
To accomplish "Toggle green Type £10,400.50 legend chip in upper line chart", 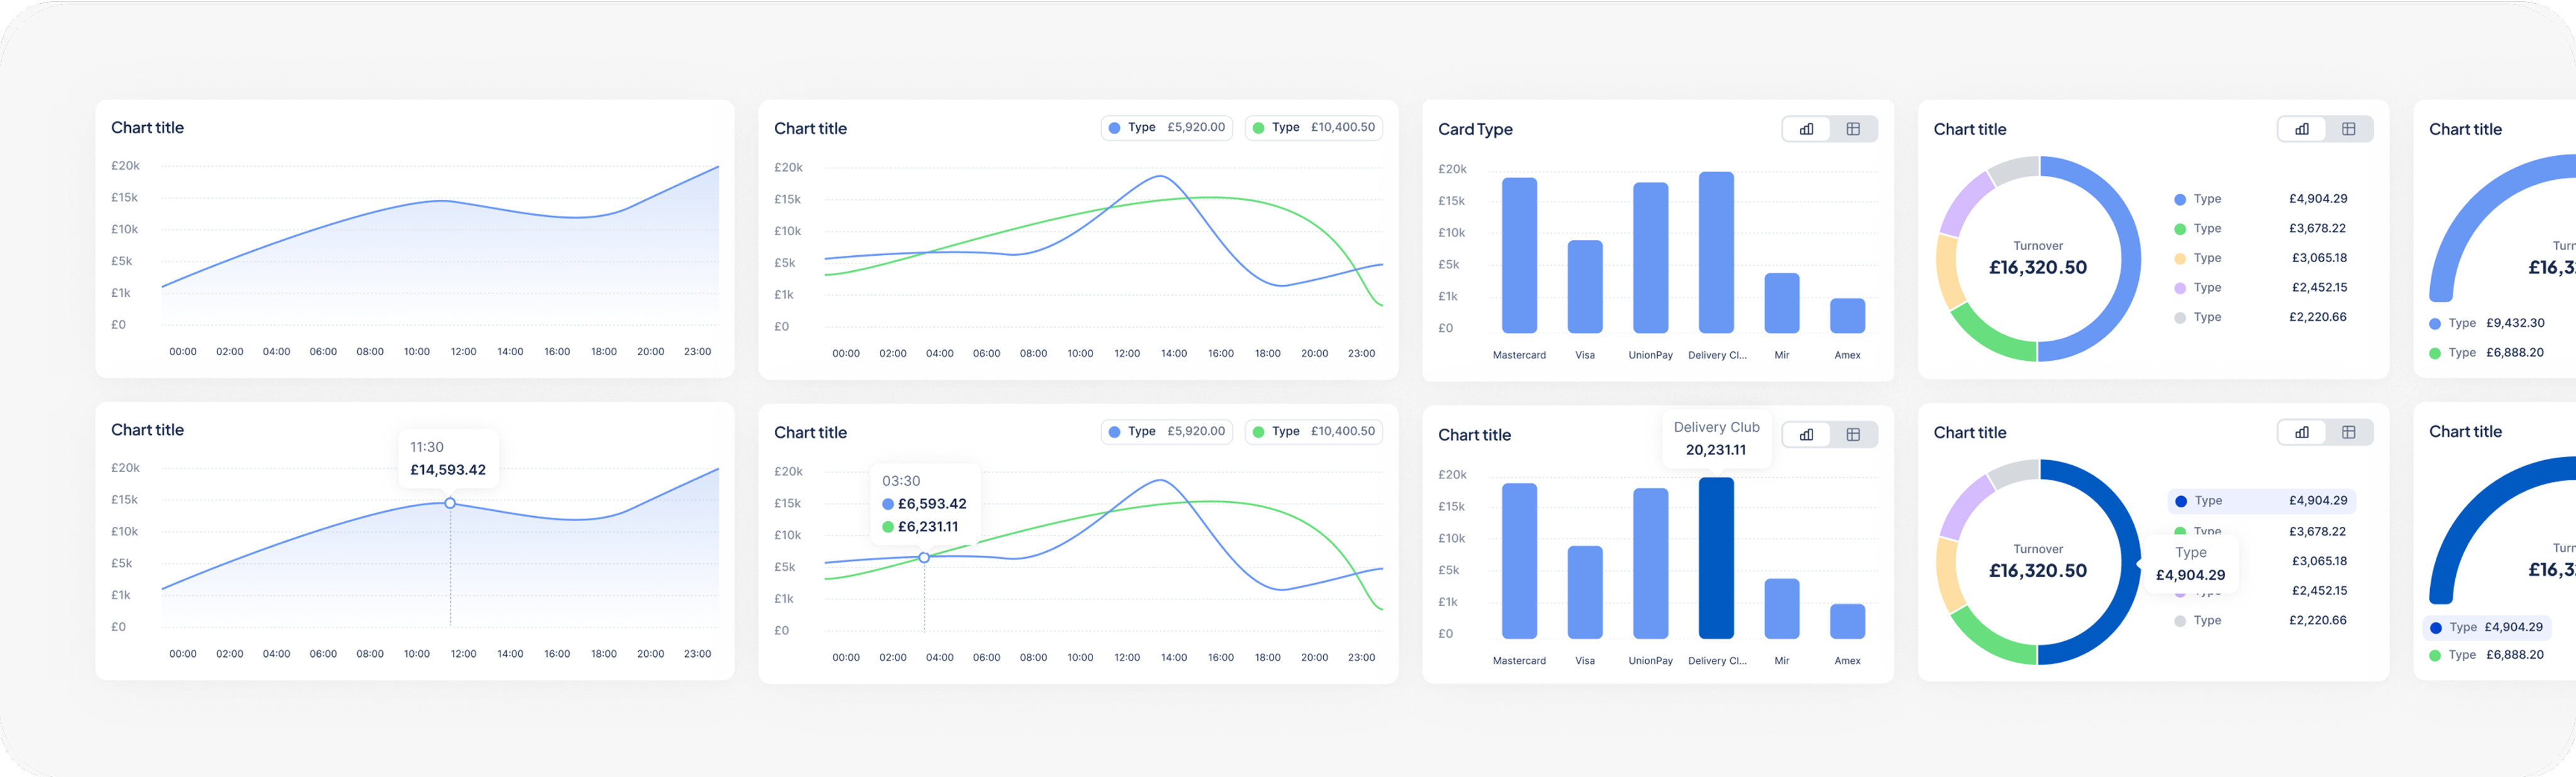I will click(1313, 128).
